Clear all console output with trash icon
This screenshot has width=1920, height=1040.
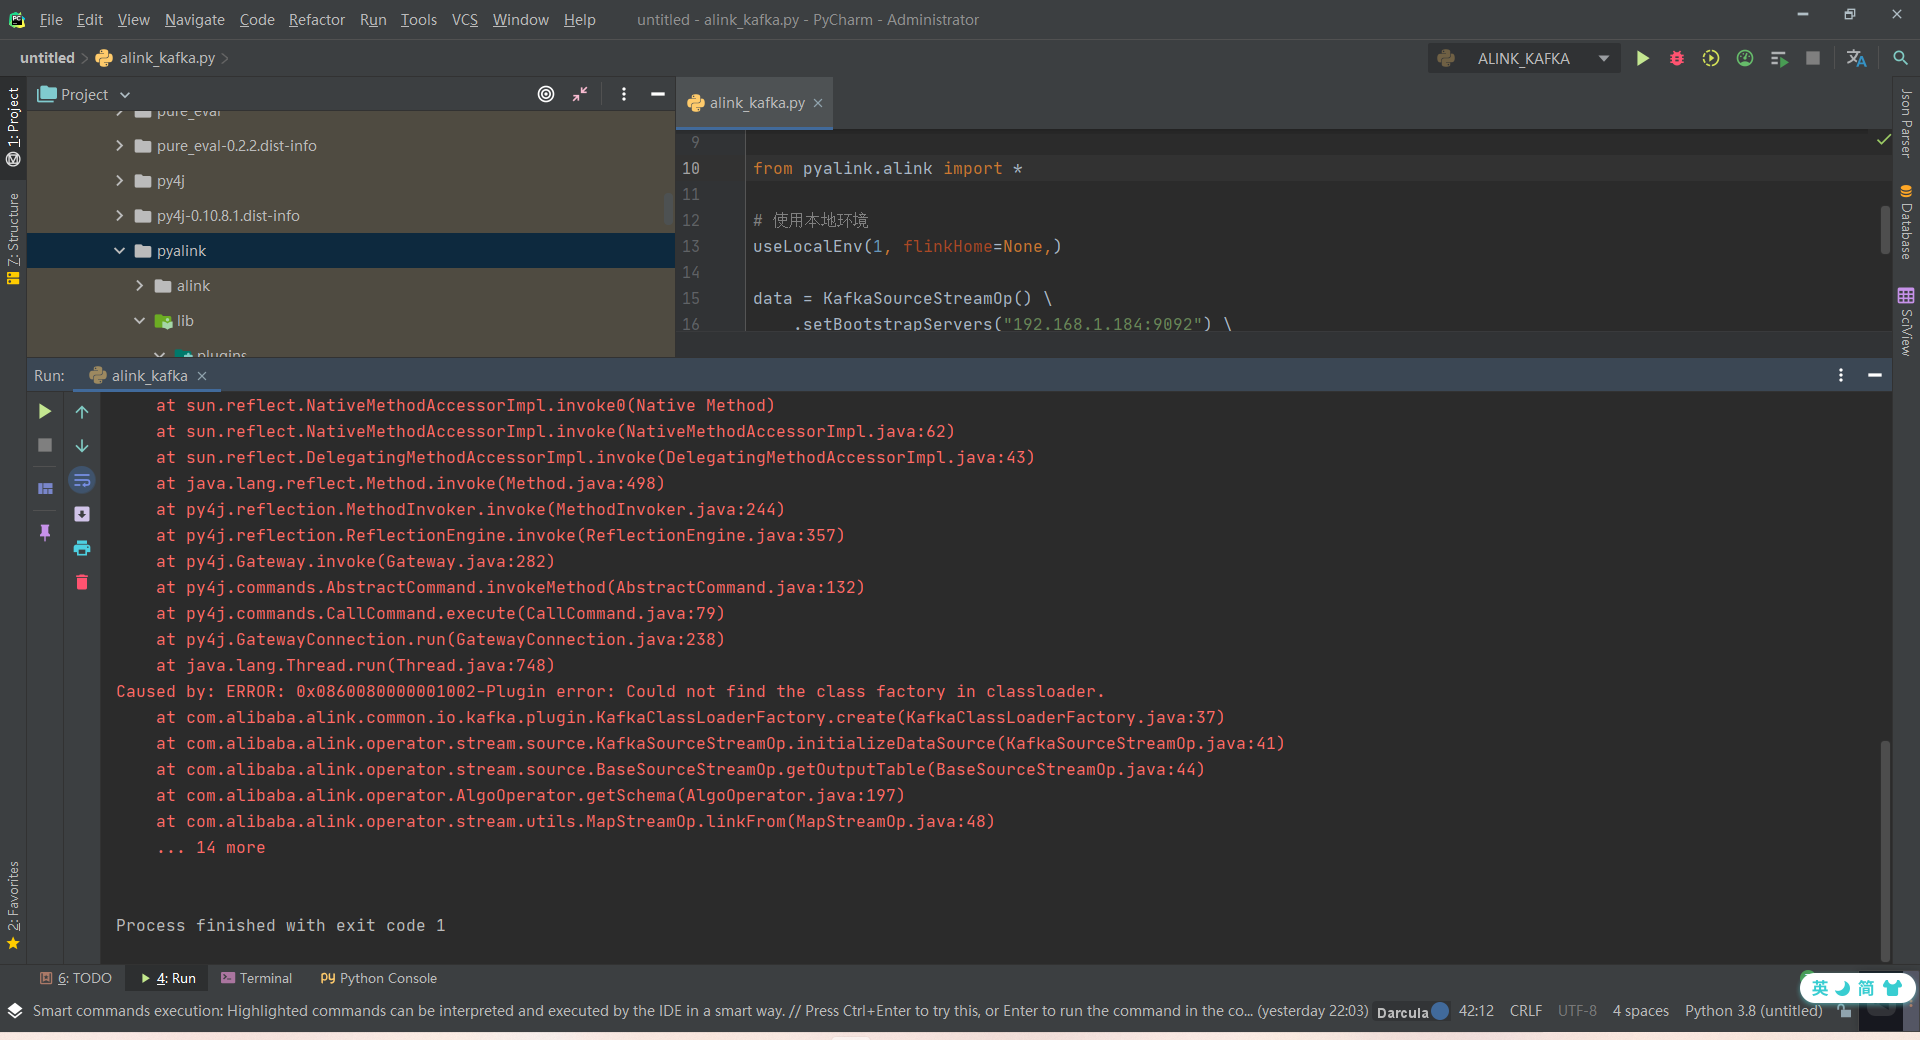coord(82,582)
